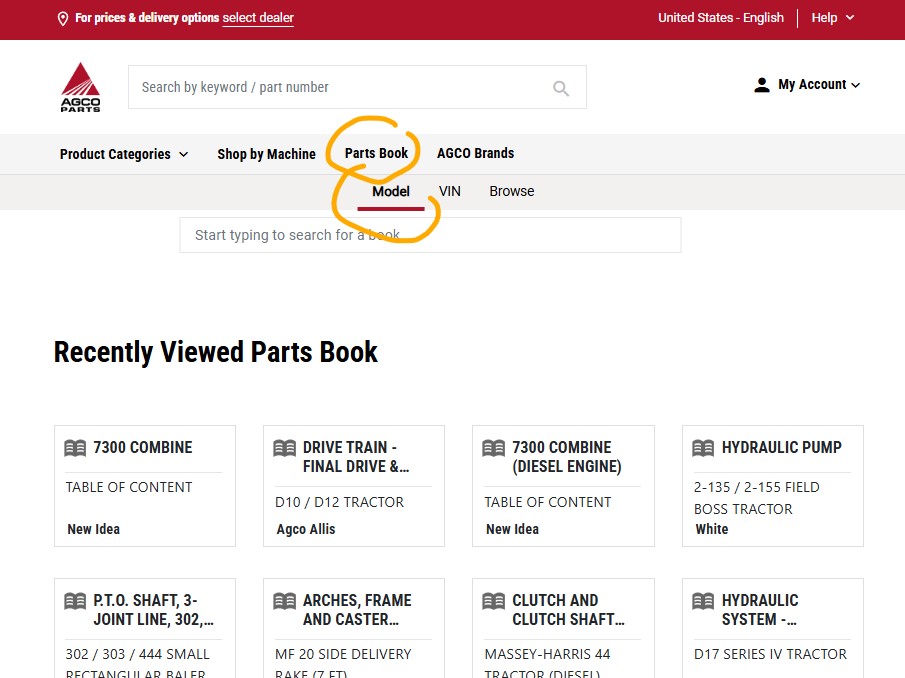This screenshot has height=678, width=905.
Task: Switch to the Model tab
Action: pyautogui.click(x=391, y=192)
